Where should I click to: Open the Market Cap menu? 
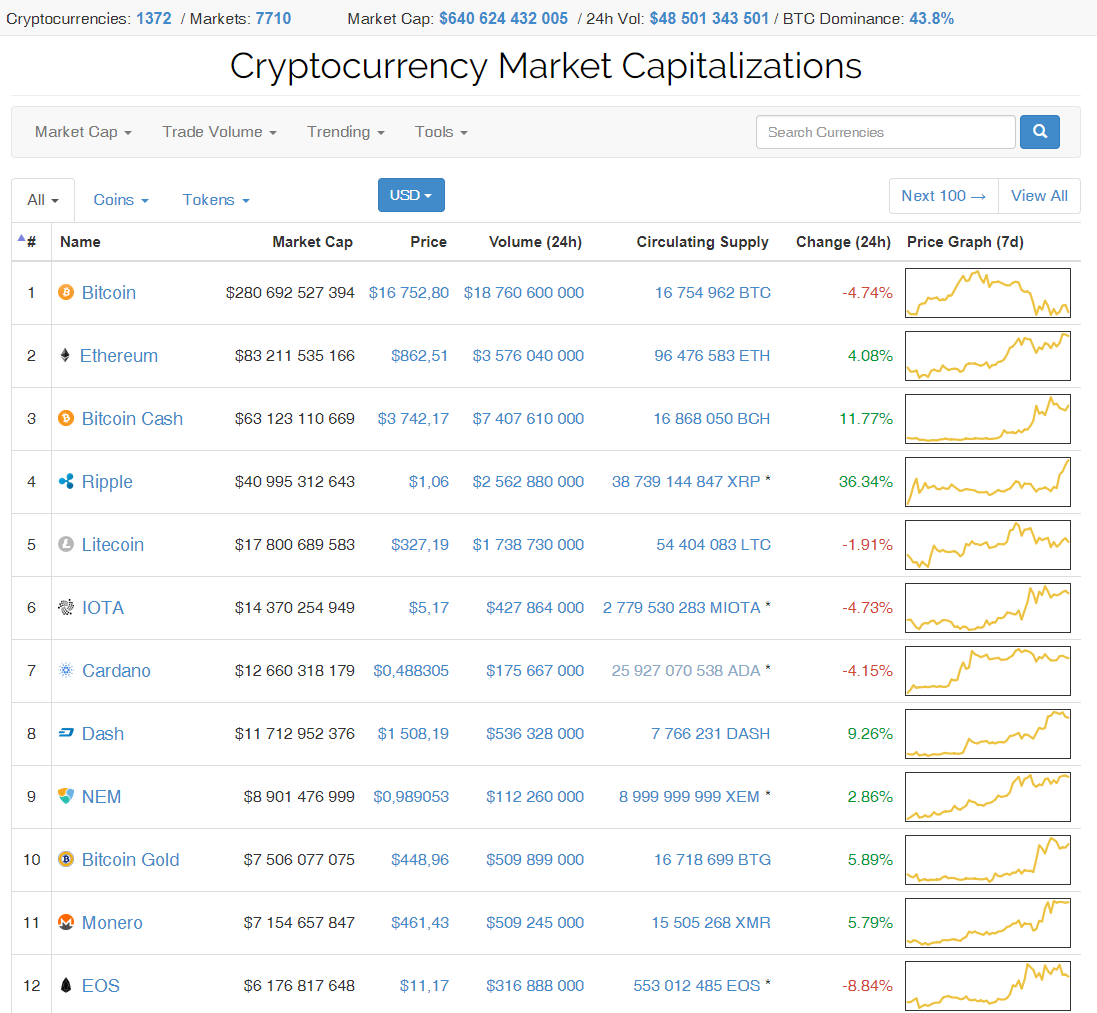83,132
